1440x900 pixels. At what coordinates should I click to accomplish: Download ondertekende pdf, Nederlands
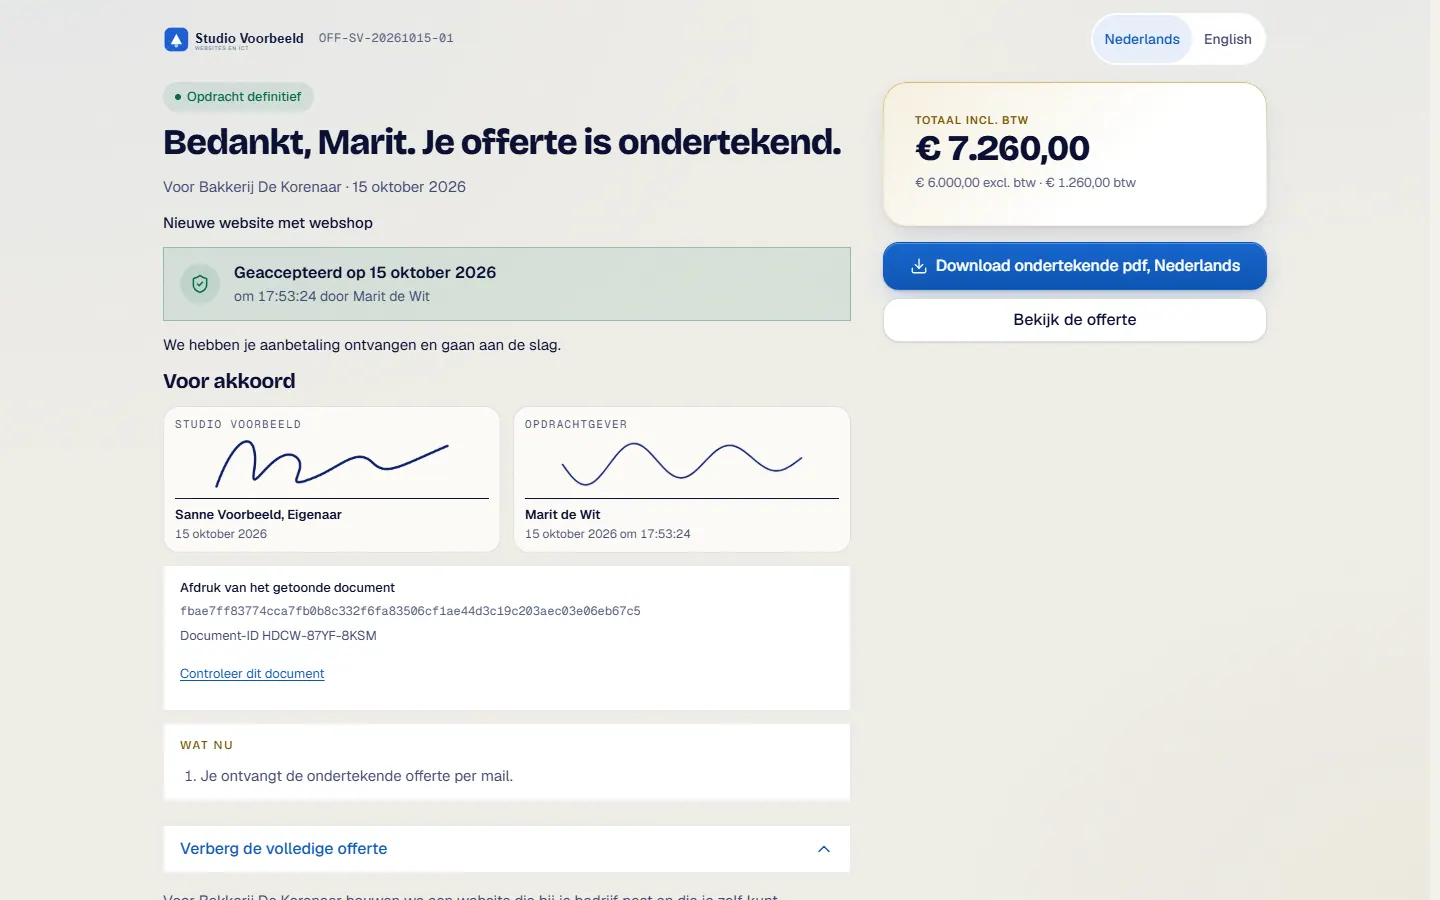point(1075,266)
